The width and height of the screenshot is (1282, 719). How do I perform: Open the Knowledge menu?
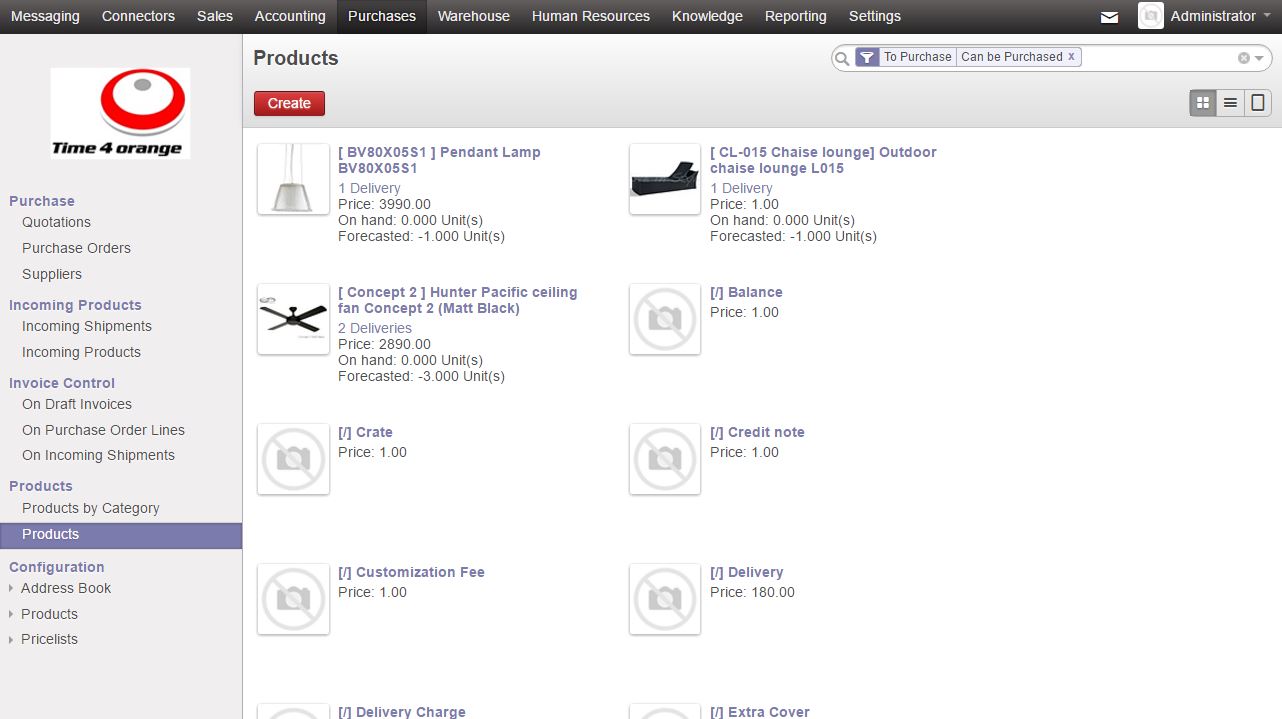pyautogui.click(x=707, y=16)
